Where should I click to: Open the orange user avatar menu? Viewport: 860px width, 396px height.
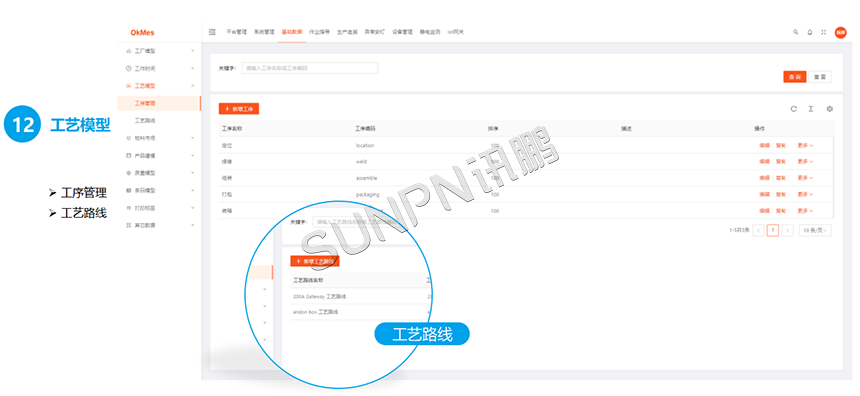(x=840, y=32)
